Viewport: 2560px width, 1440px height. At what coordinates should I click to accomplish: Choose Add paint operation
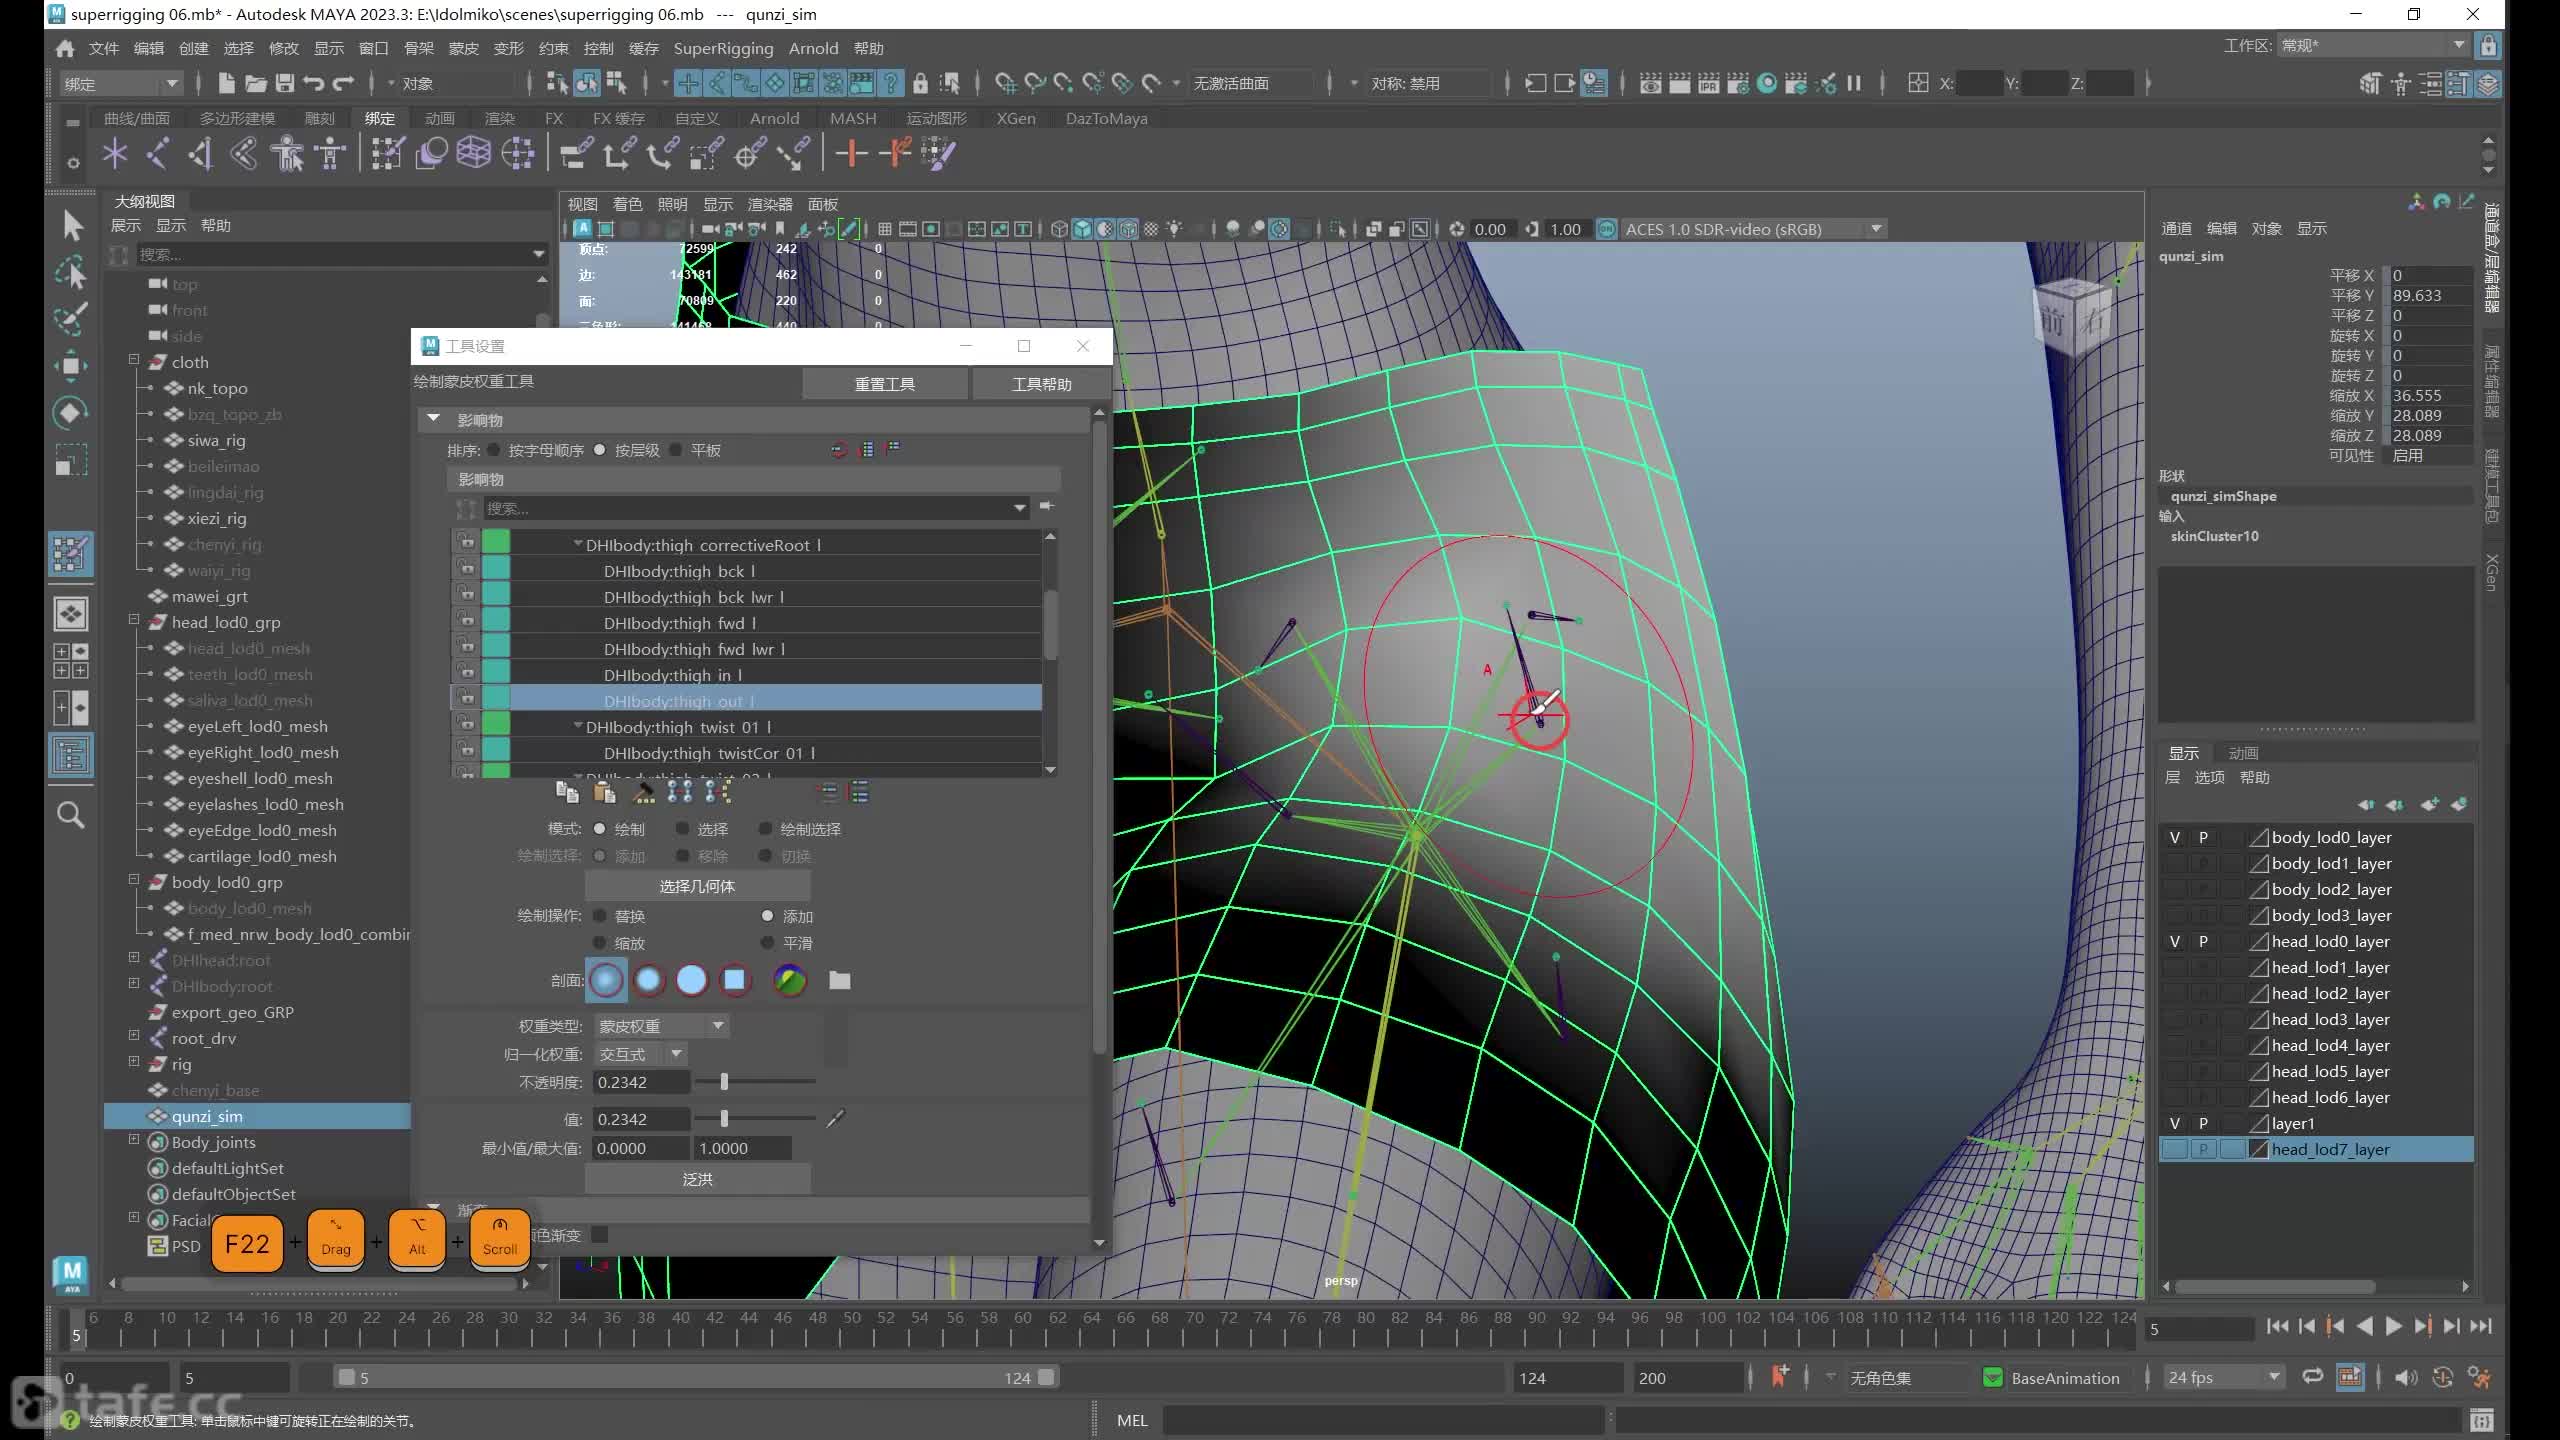[767, 916]
